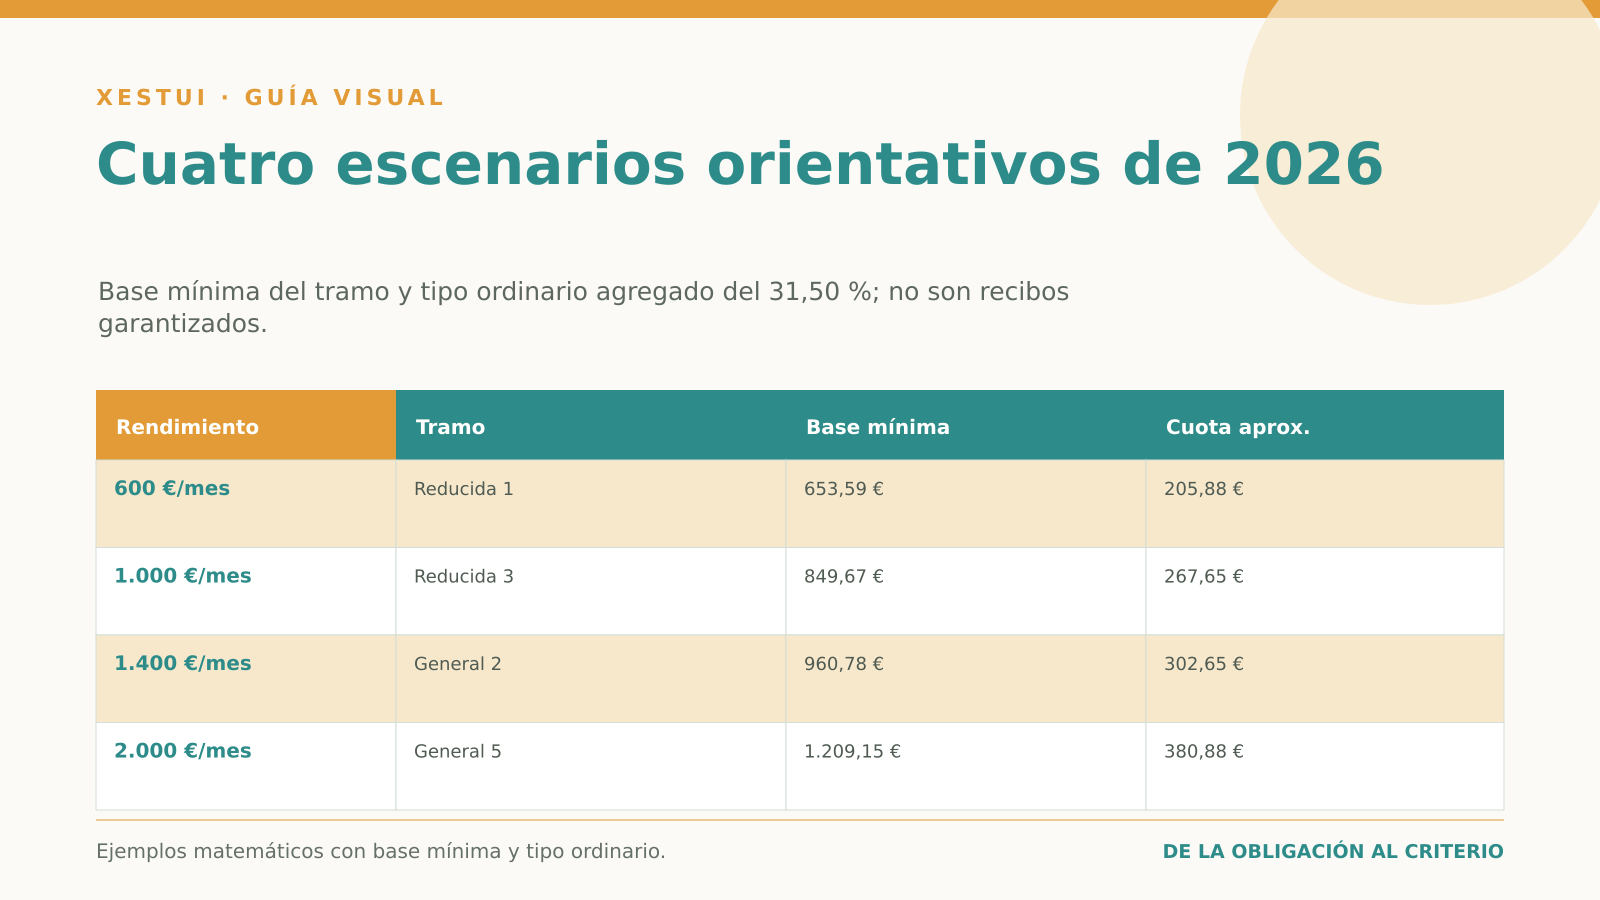This screenshot has width=1600, height=900.
Task: Select the '600 €/mes' row label
Action: [172, 489]
